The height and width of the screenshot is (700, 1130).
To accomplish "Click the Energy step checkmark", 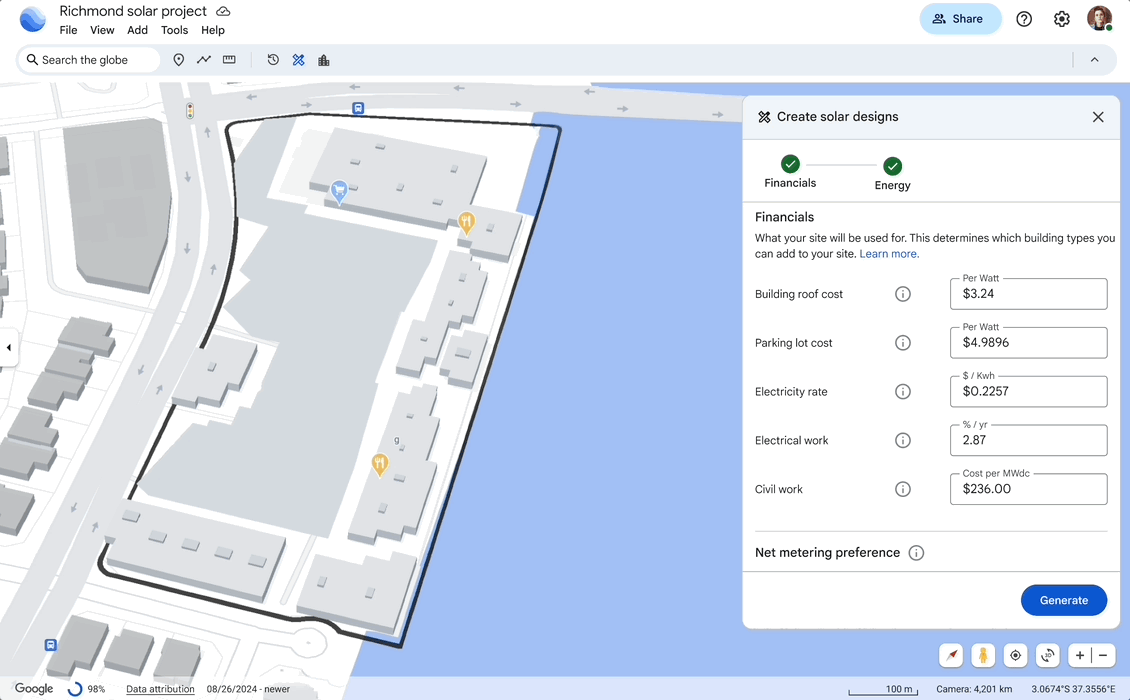I will click(x=892, y=163).
